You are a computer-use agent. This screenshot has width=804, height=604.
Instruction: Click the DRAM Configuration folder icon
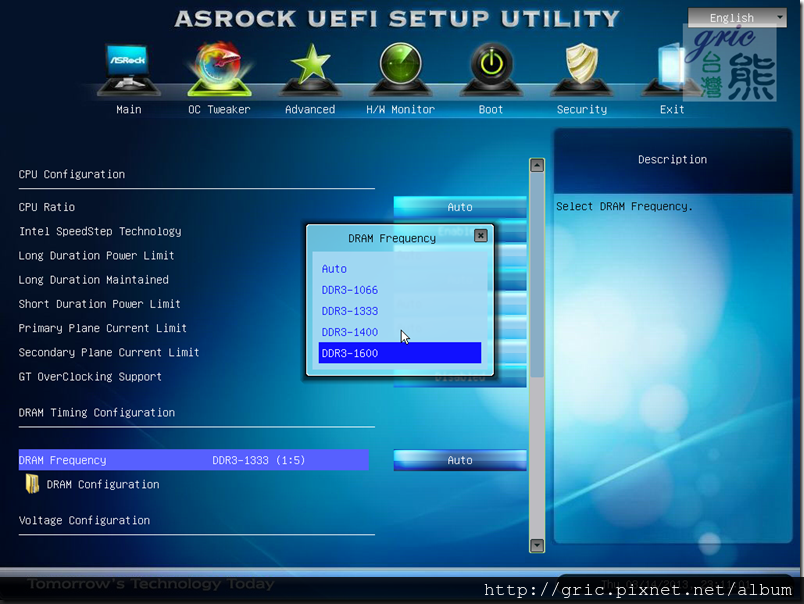(x=32, y=484)
